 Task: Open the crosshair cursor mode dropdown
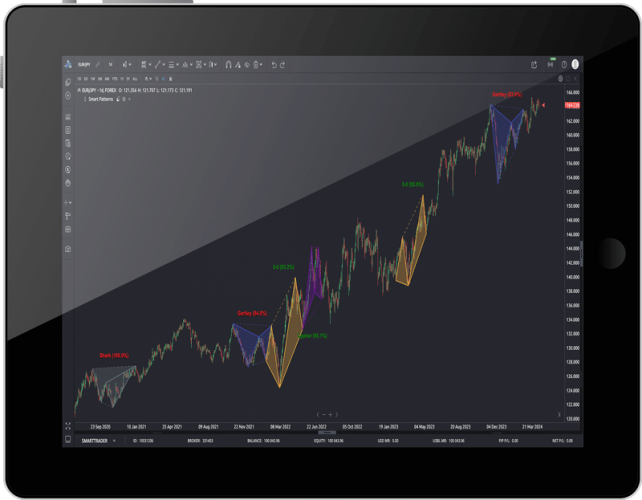coord(68,203)
